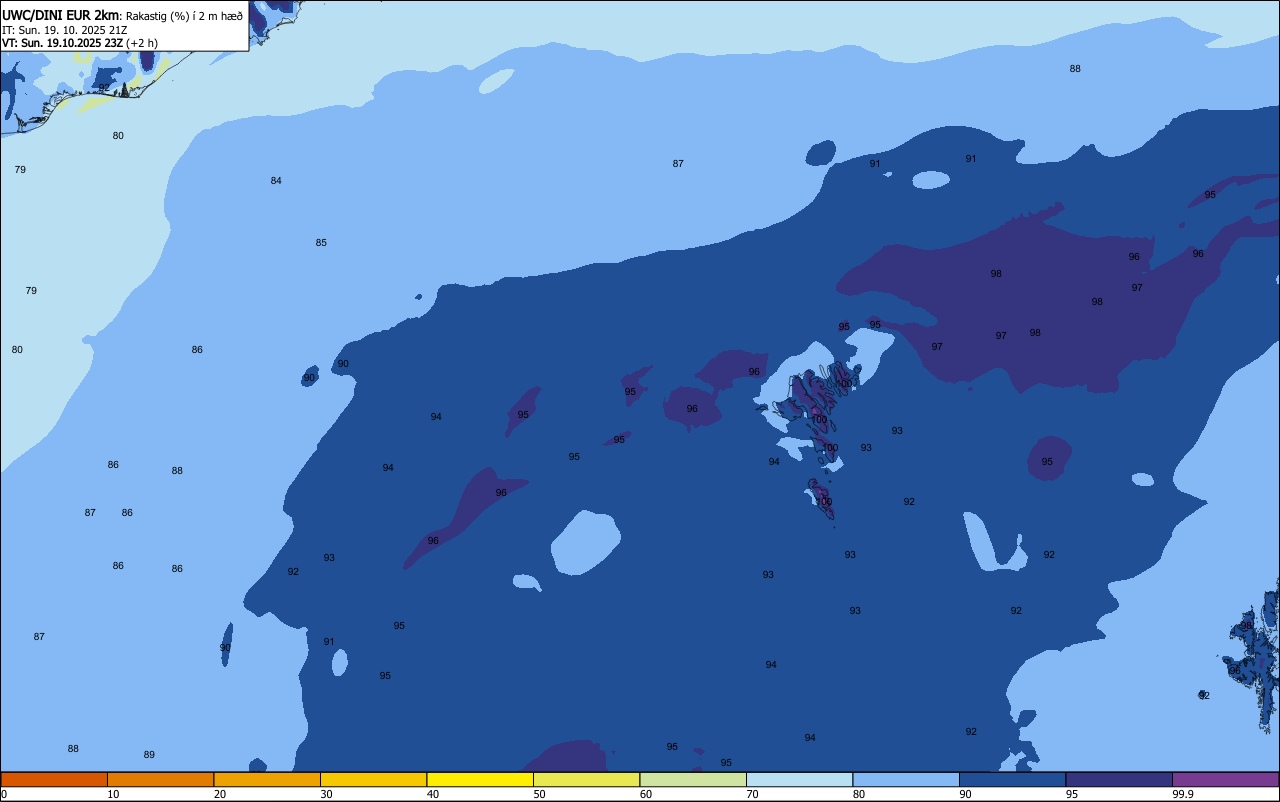Click the legend tick label '20'
Screen dimensions: 1280x802
(x=220, y=794)
